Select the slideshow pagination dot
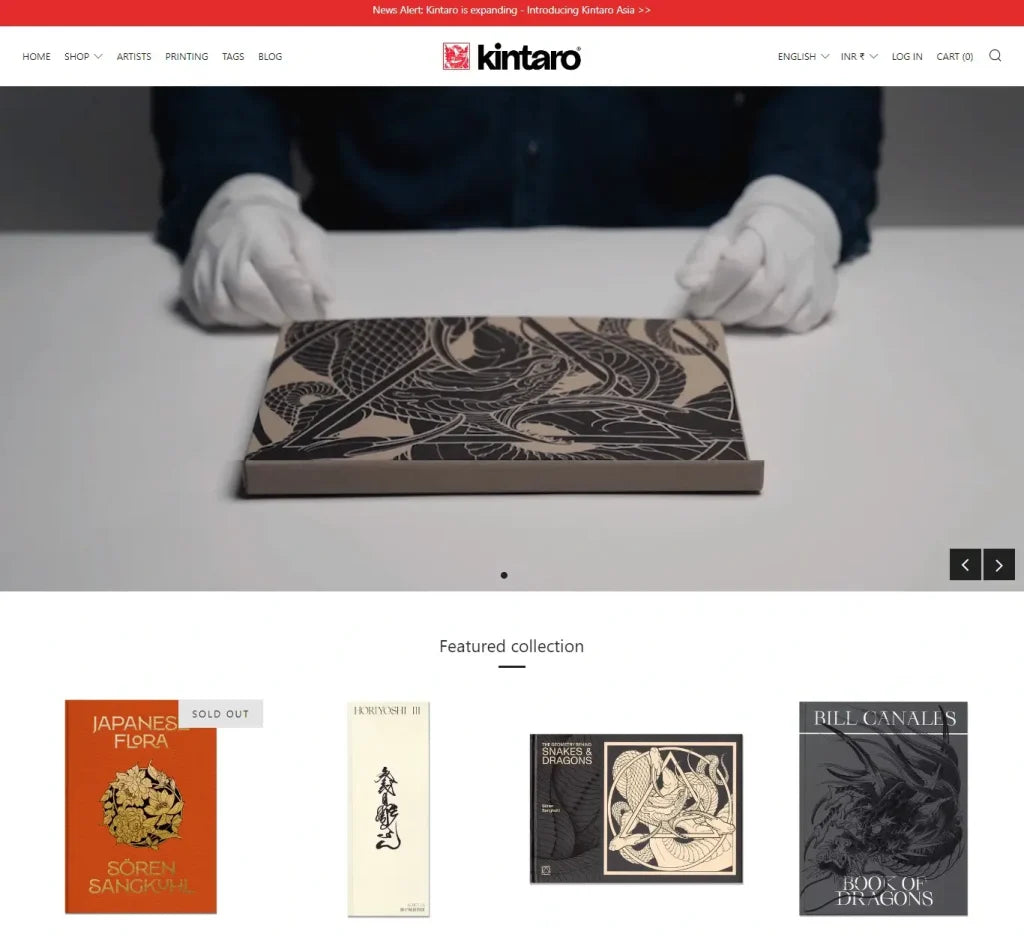 pyautogui.click(x=504, y=575)
